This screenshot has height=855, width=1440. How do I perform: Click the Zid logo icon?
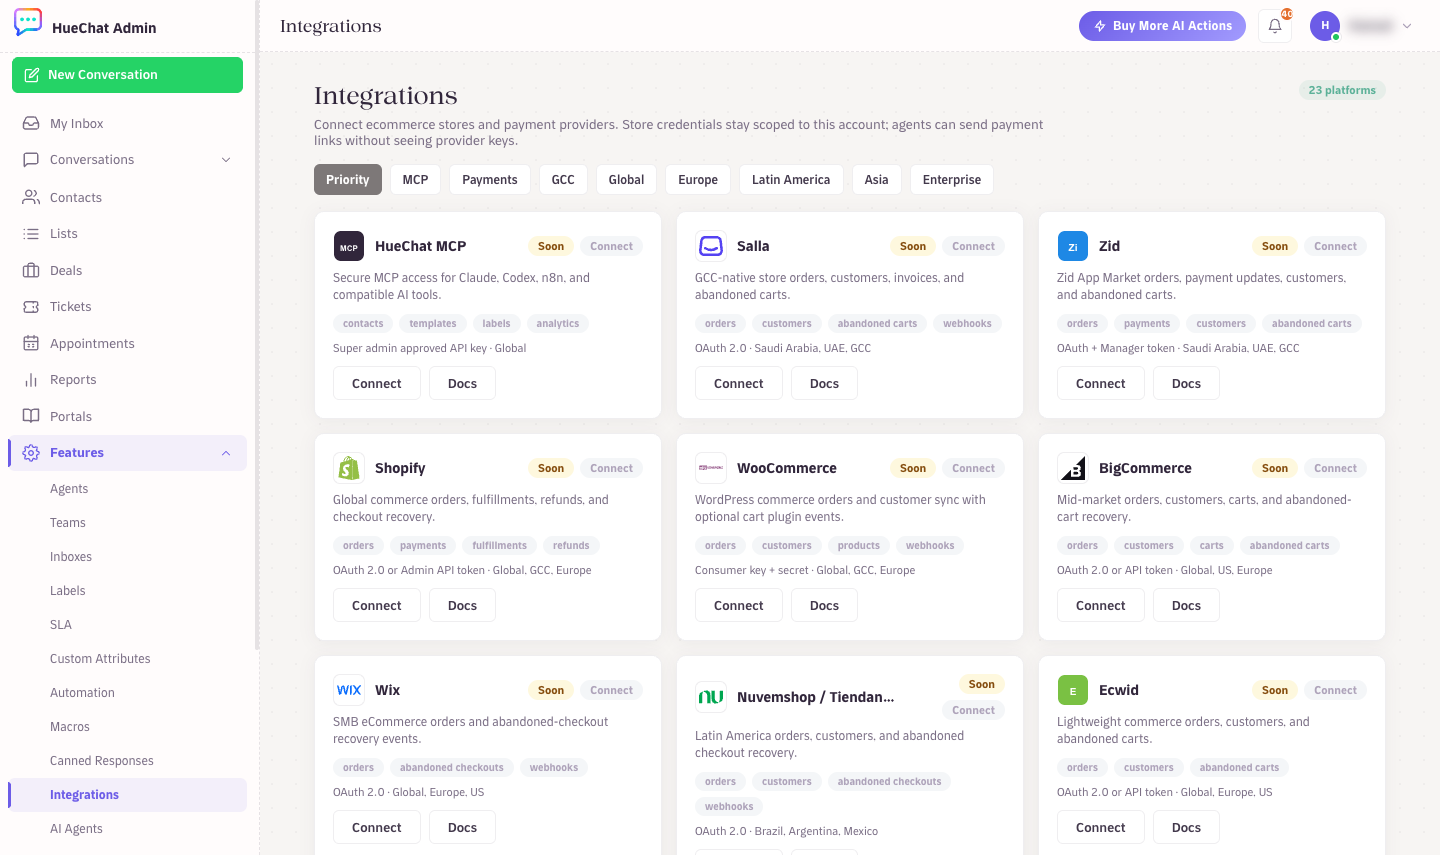click(x=1072, y=246)
